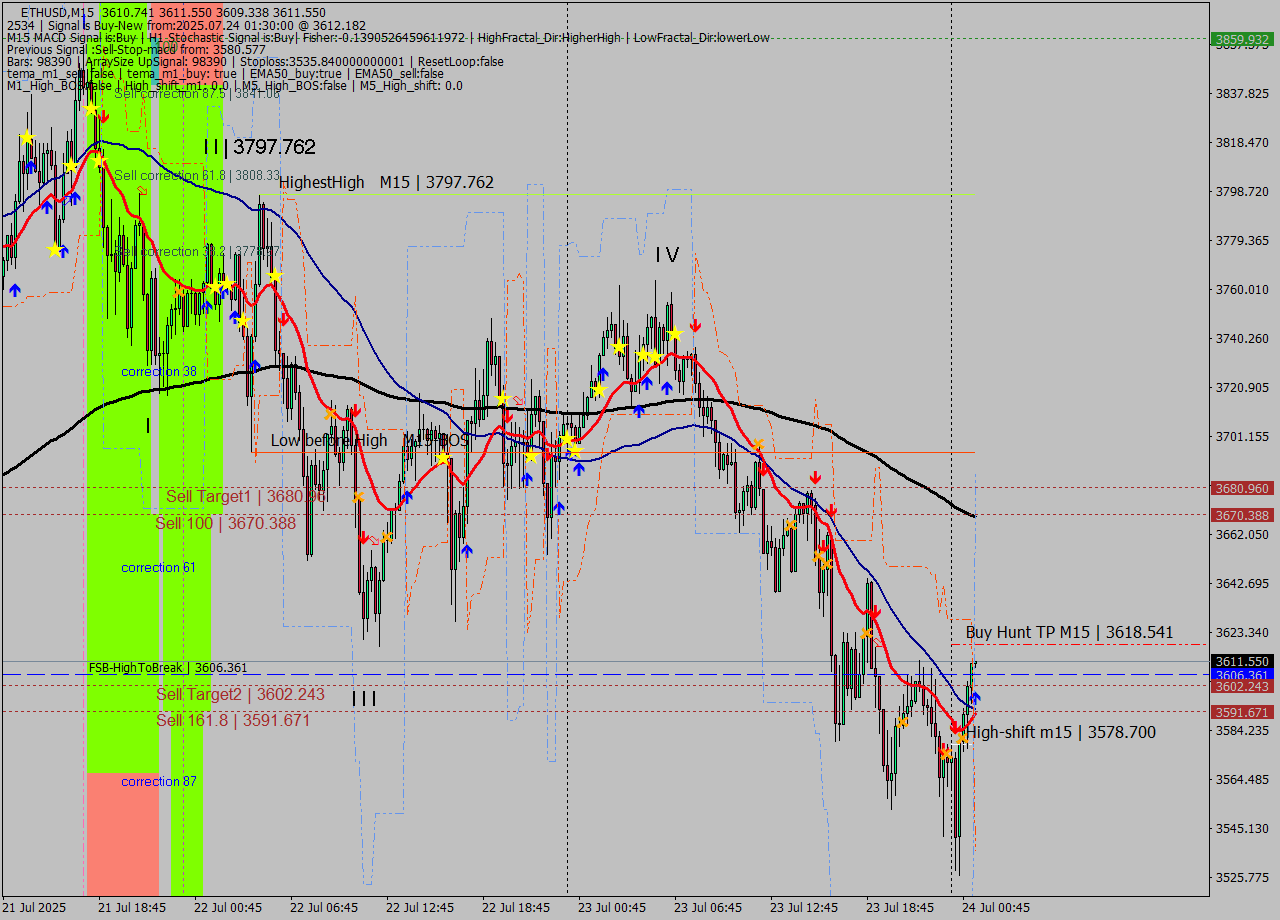Click the black current price tag 3611.550
This screenshot has width=1280, height=920.
(x=1241, y=662)
